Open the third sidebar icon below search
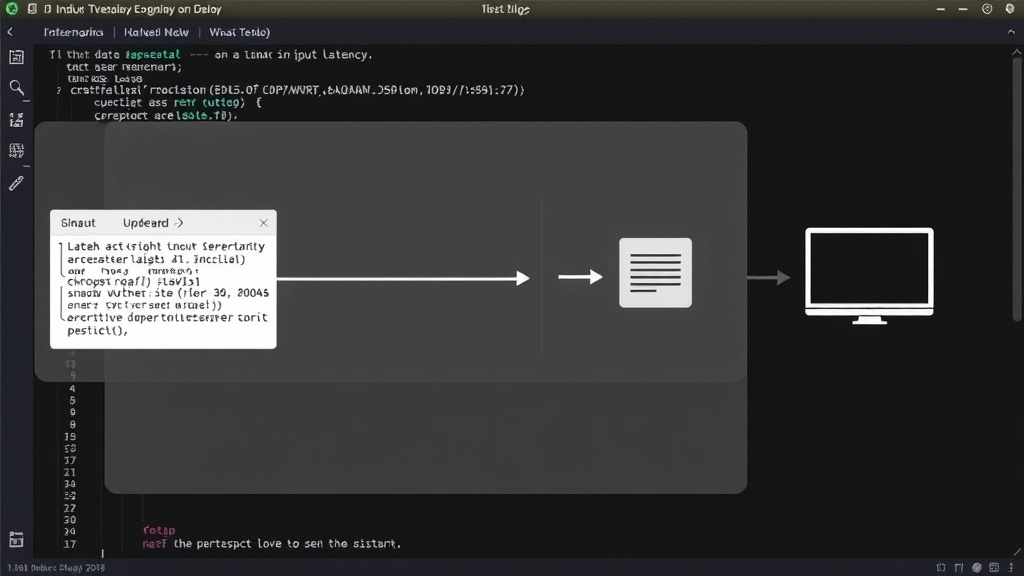1024x576 pixels. coord(16,120)
